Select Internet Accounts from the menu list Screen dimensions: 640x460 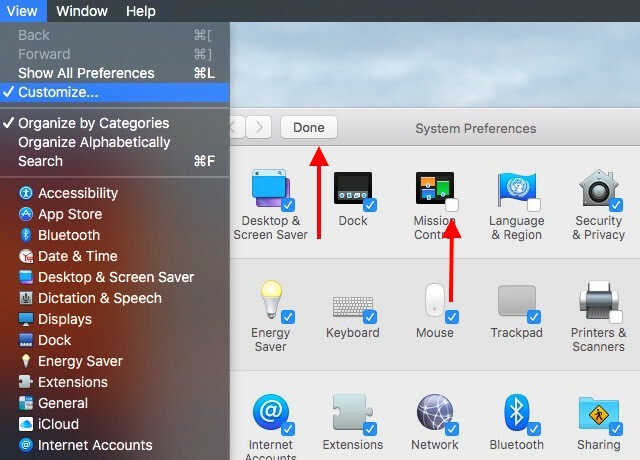pyautogui.click(x=115, y=445)
